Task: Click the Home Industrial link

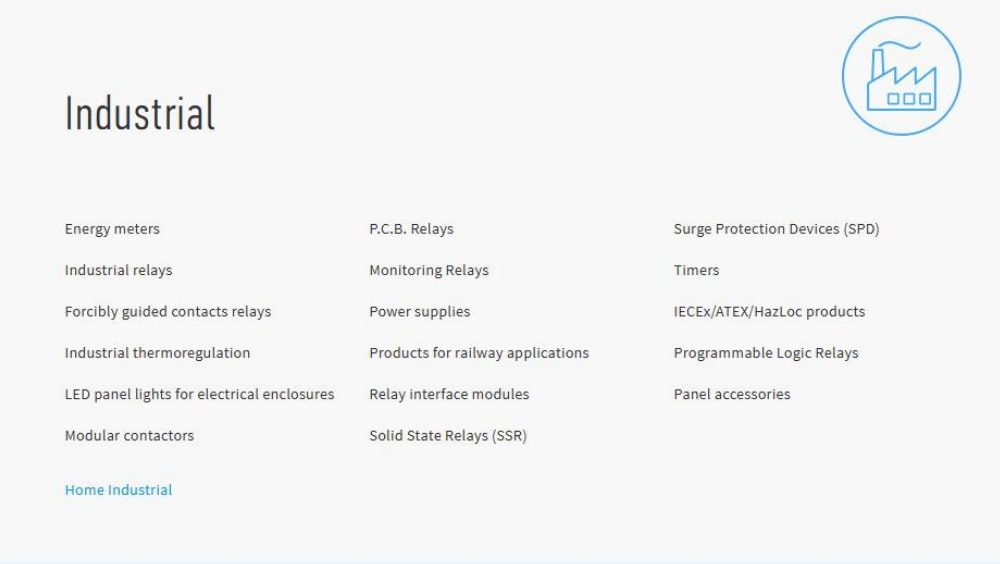Action: (118, 490)
